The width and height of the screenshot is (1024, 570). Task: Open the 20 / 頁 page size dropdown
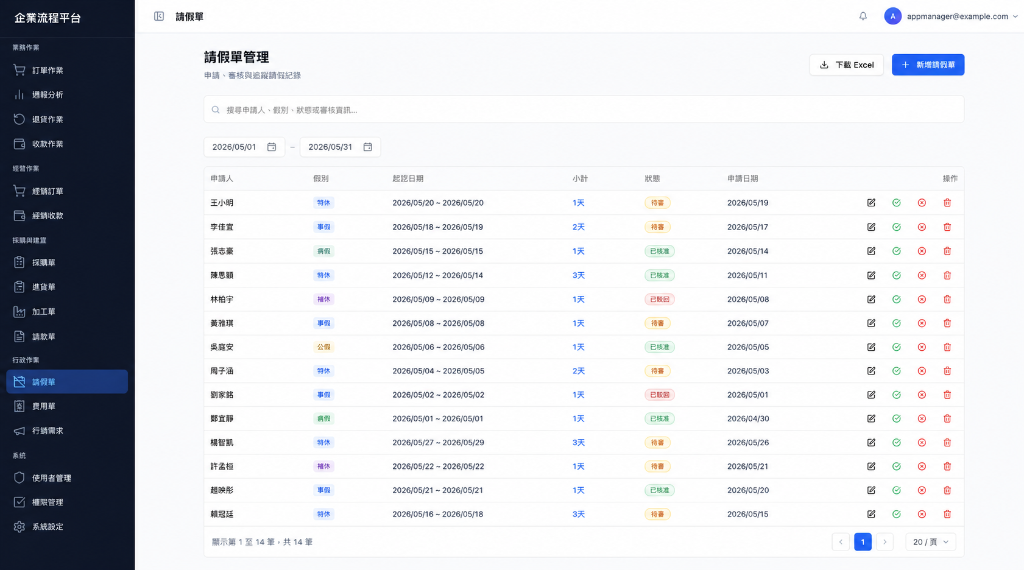click(x=931, y=542)
